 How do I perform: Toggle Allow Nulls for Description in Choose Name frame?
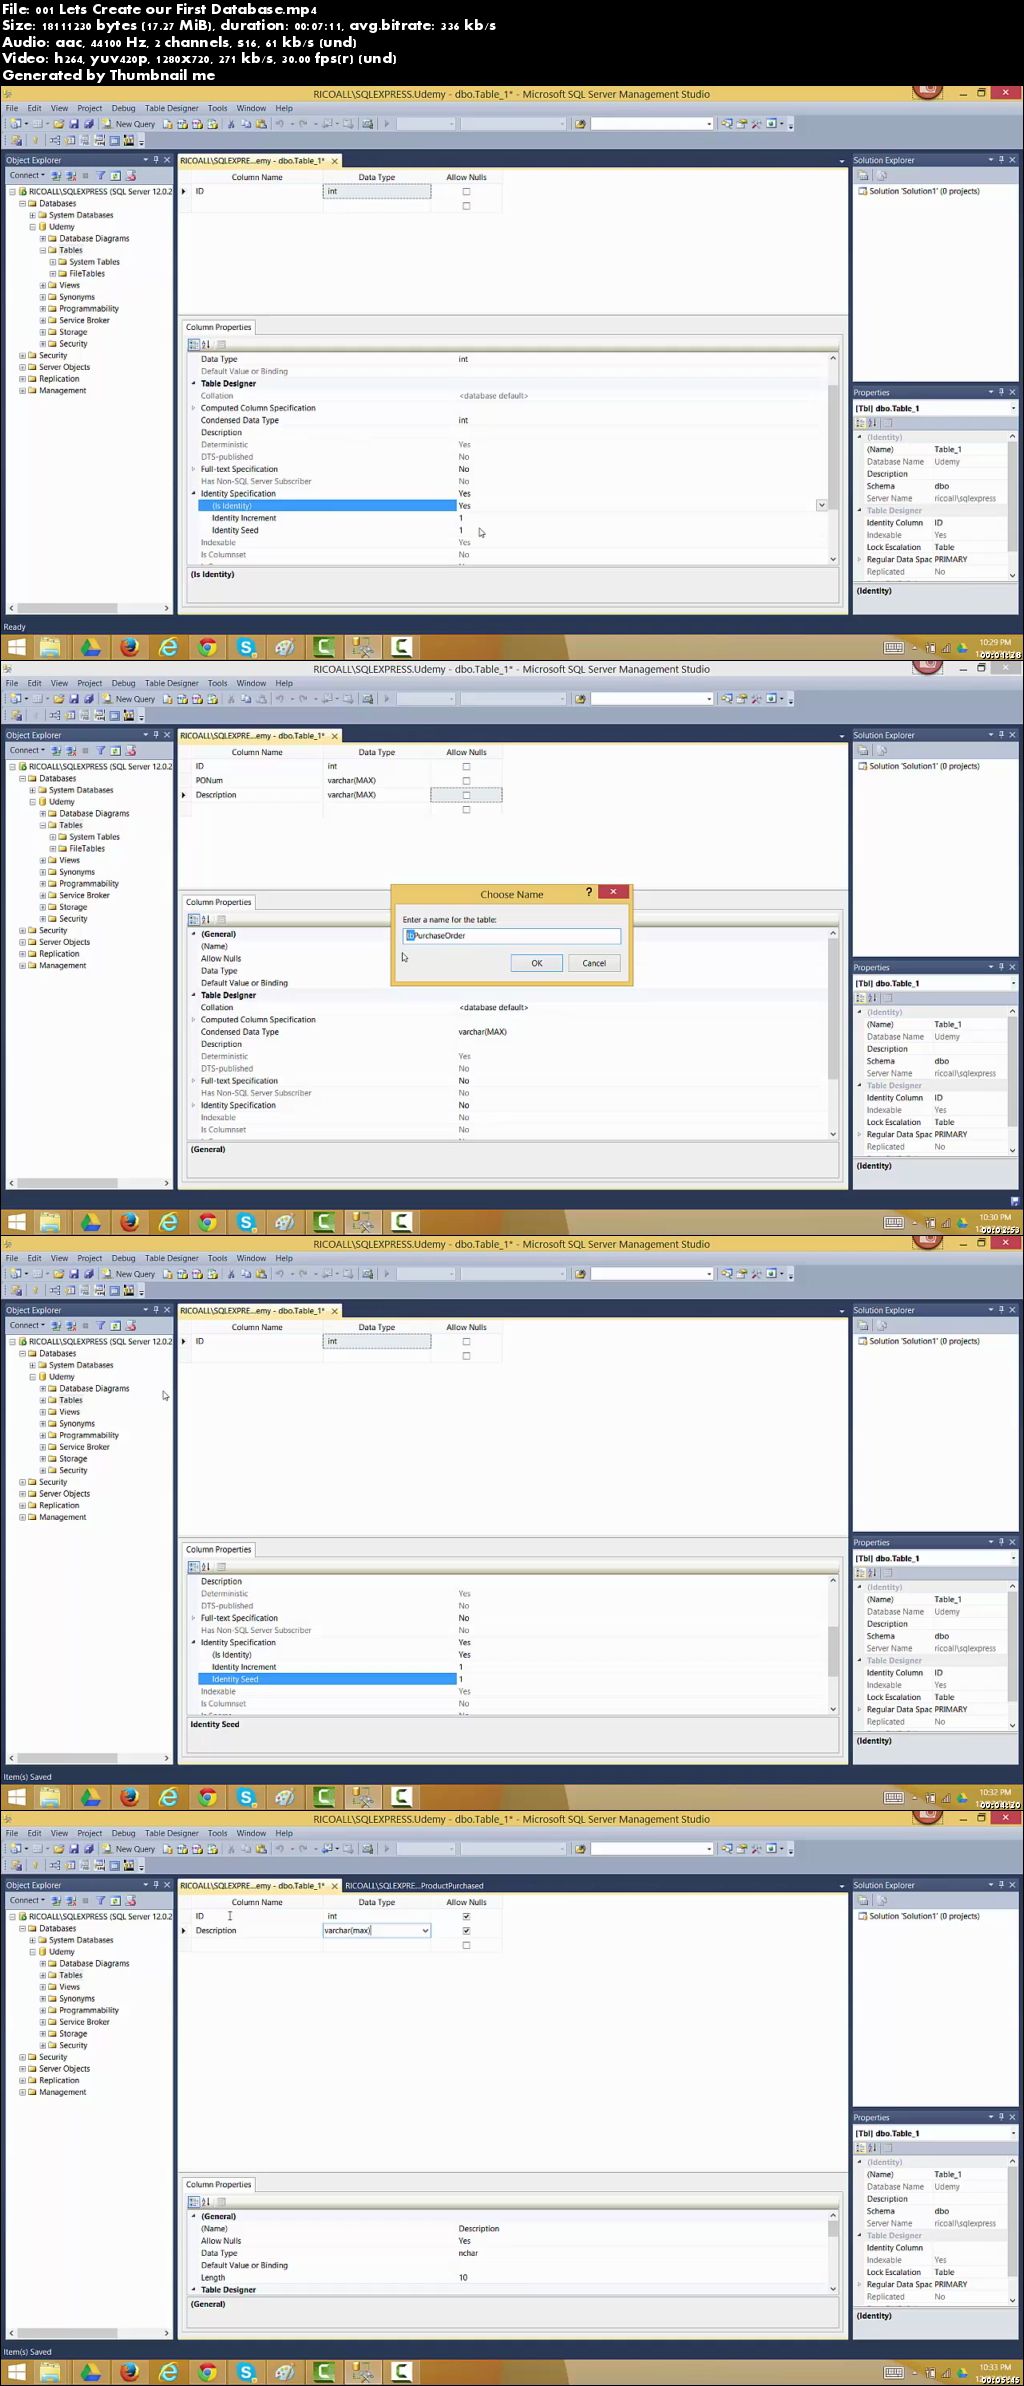[x=466, y=795]
